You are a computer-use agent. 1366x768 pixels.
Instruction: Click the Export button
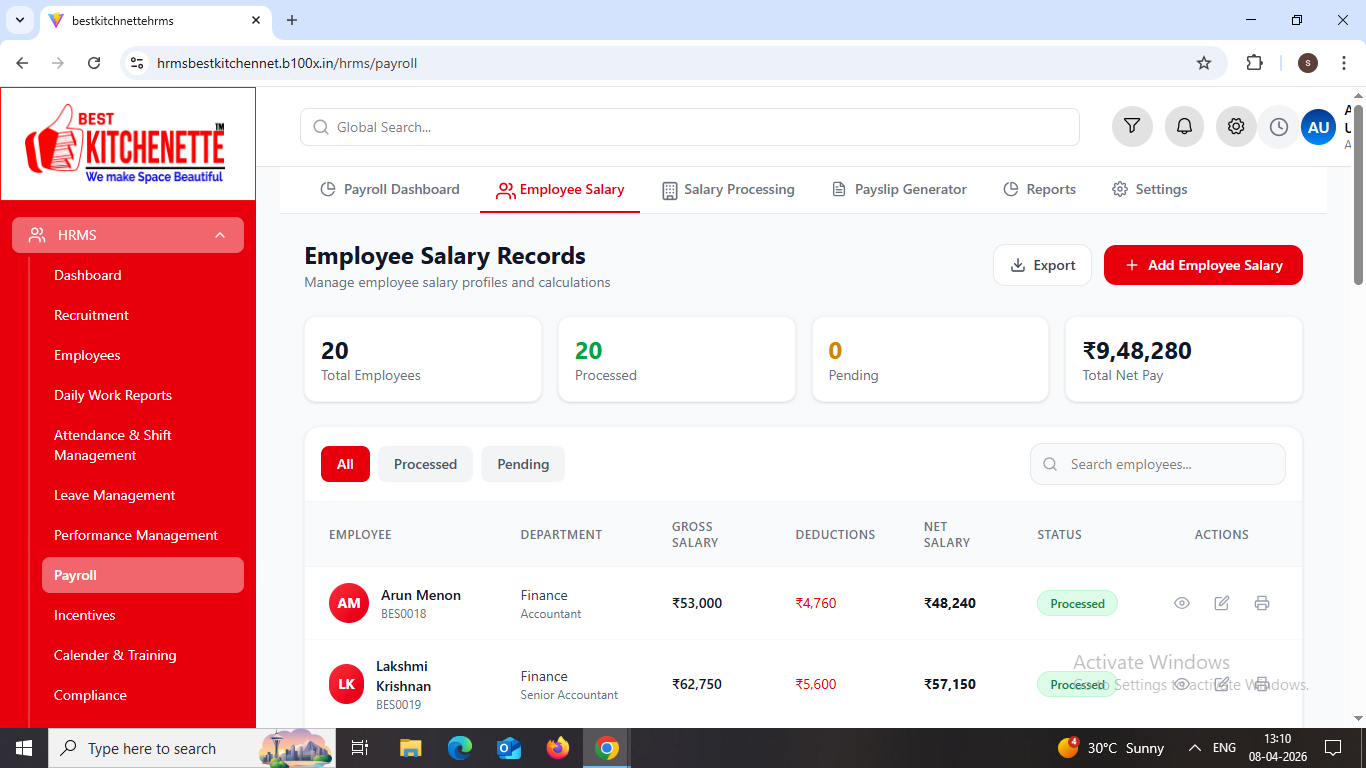pos(1042,265)
